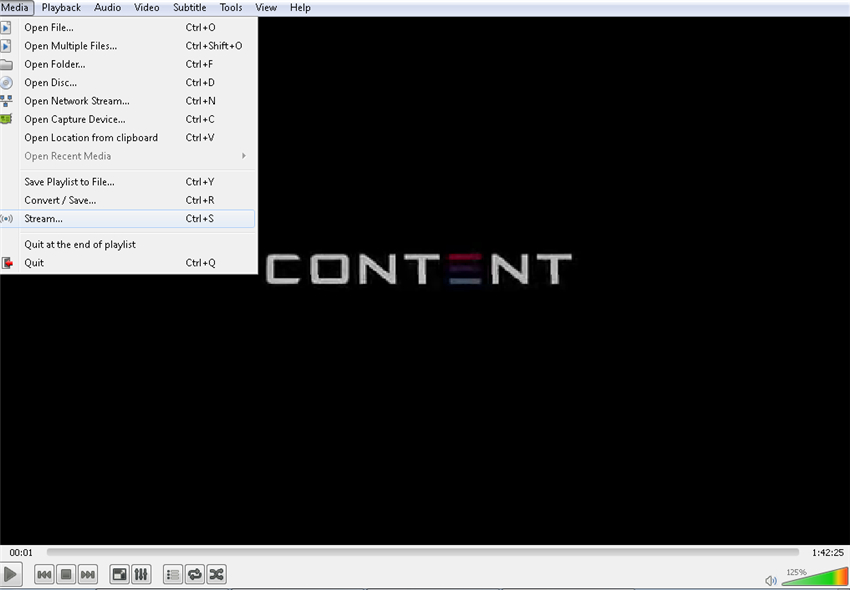Open extended settings equalizer icon
This screenshot has height=590, width=850.
[x=141, y=574]
